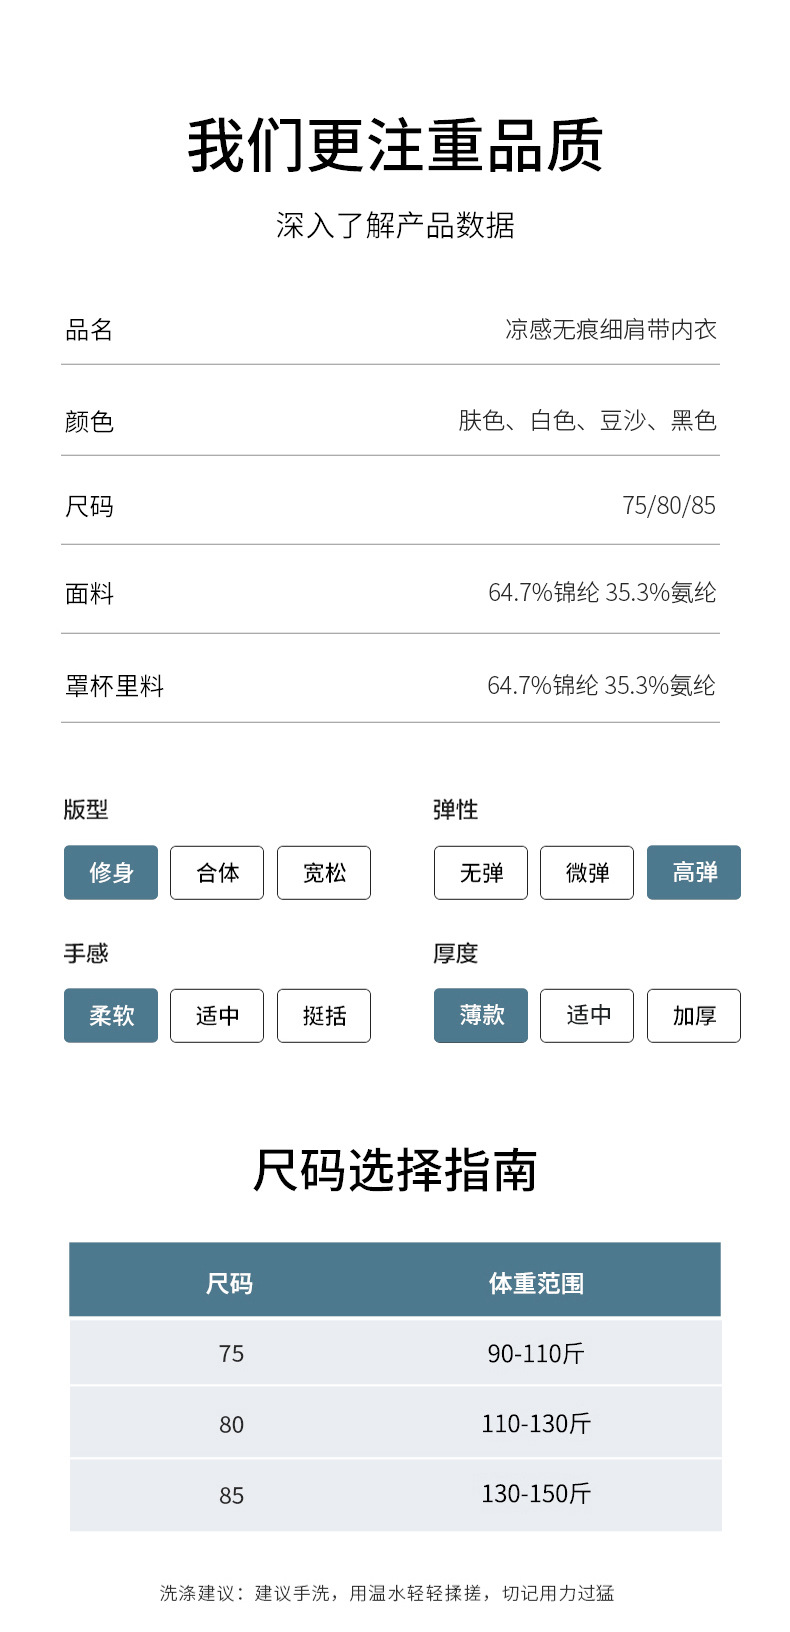The image size is (790, 1632).
Task: Click the 体重范围 table column header
Action: point(536,1283)
